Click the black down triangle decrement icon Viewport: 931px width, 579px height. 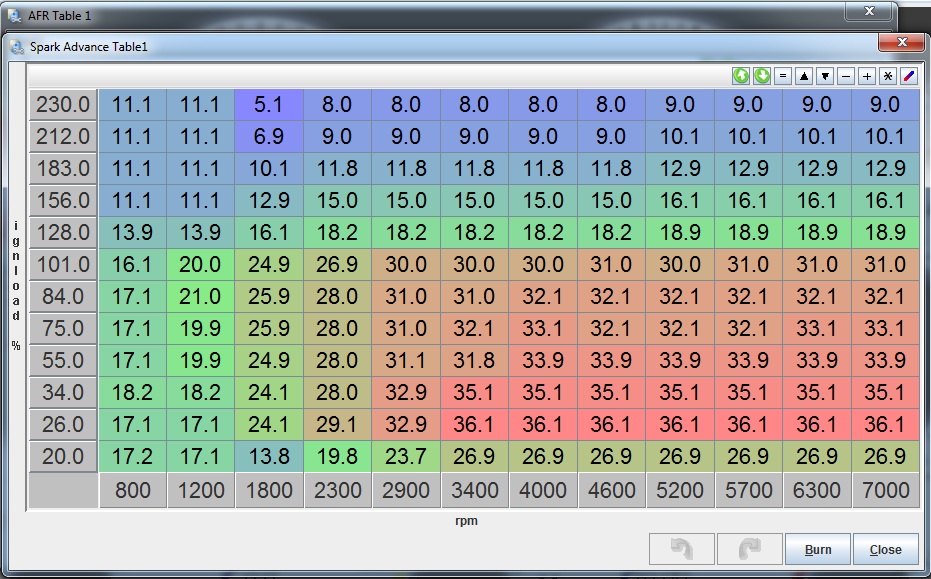(x=825, y=76)
